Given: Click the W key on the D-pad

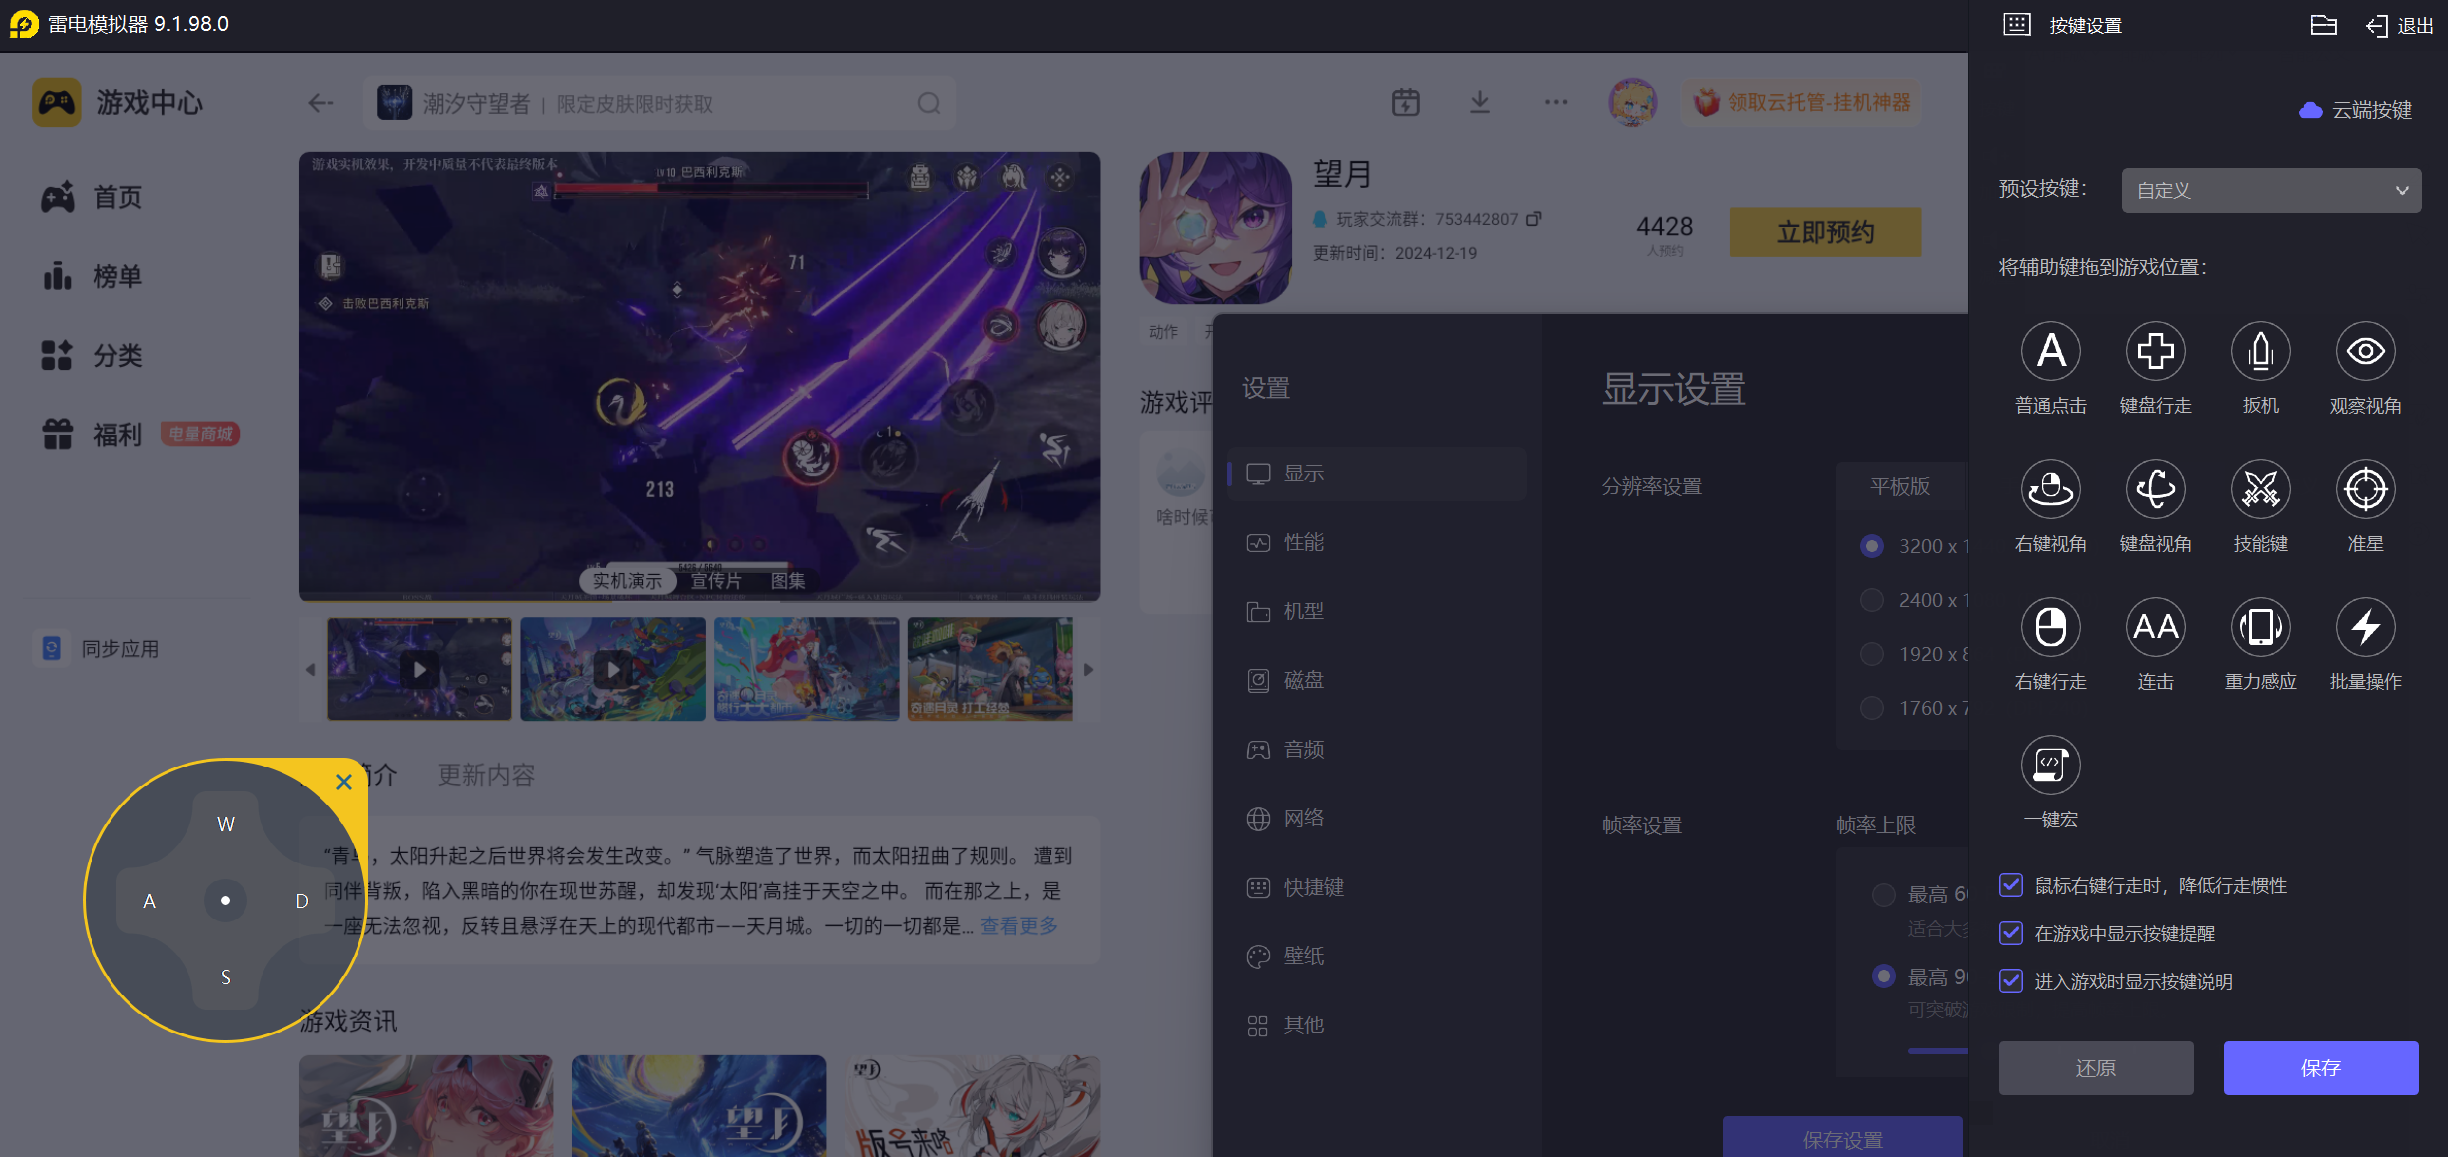Looking at the screenshot, I should pyautogui.click(x=226, y=824).
